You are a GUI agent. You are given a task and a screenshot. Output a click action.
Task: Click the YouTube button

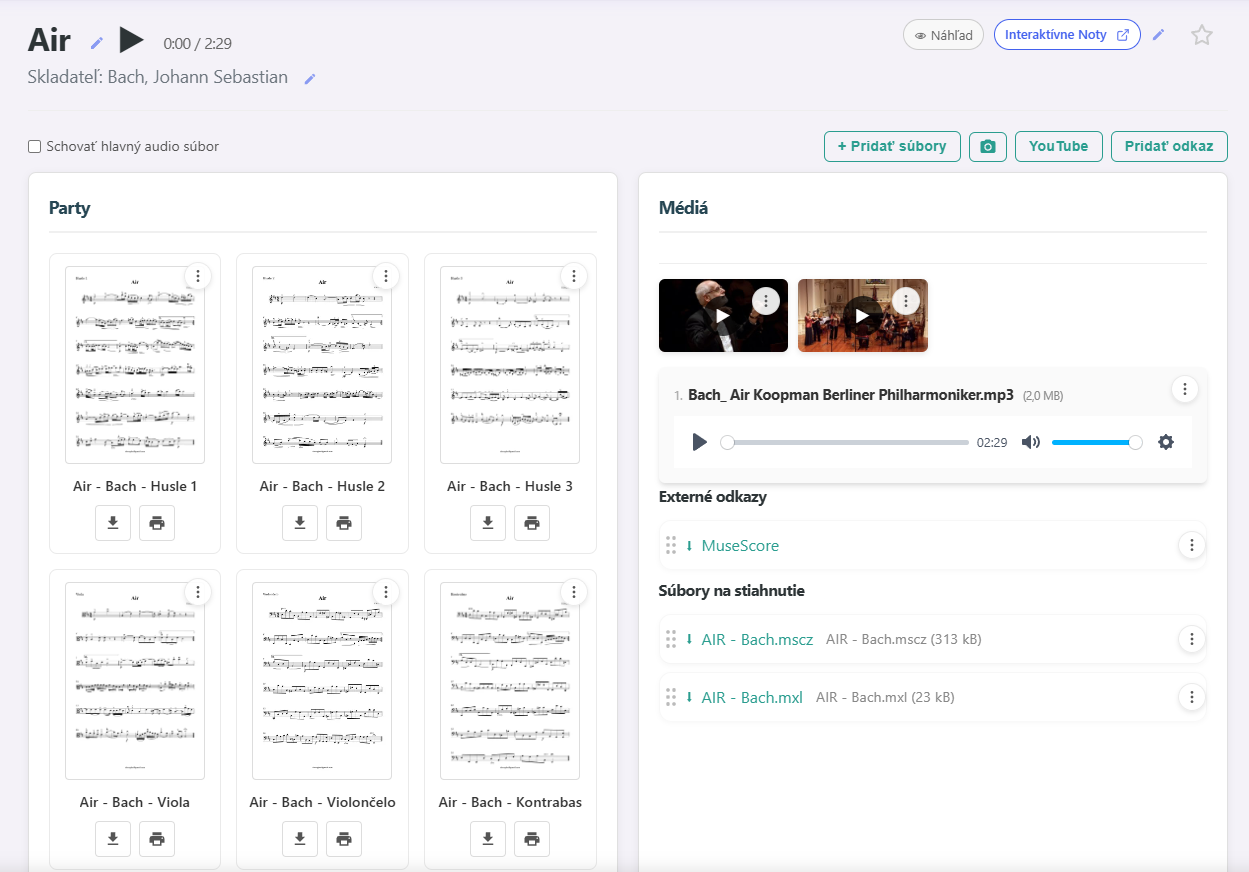tap(1059, 146)
